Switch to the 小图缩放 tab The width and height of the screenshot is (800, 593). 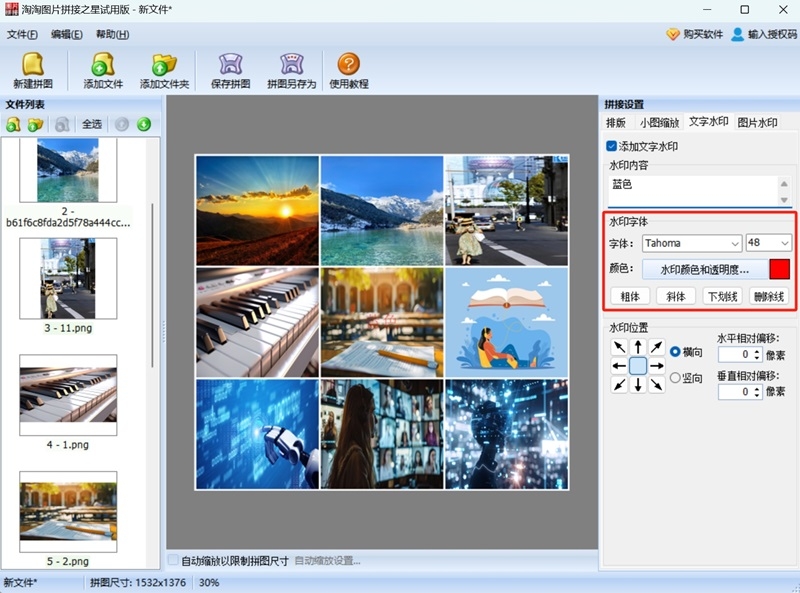659,122
